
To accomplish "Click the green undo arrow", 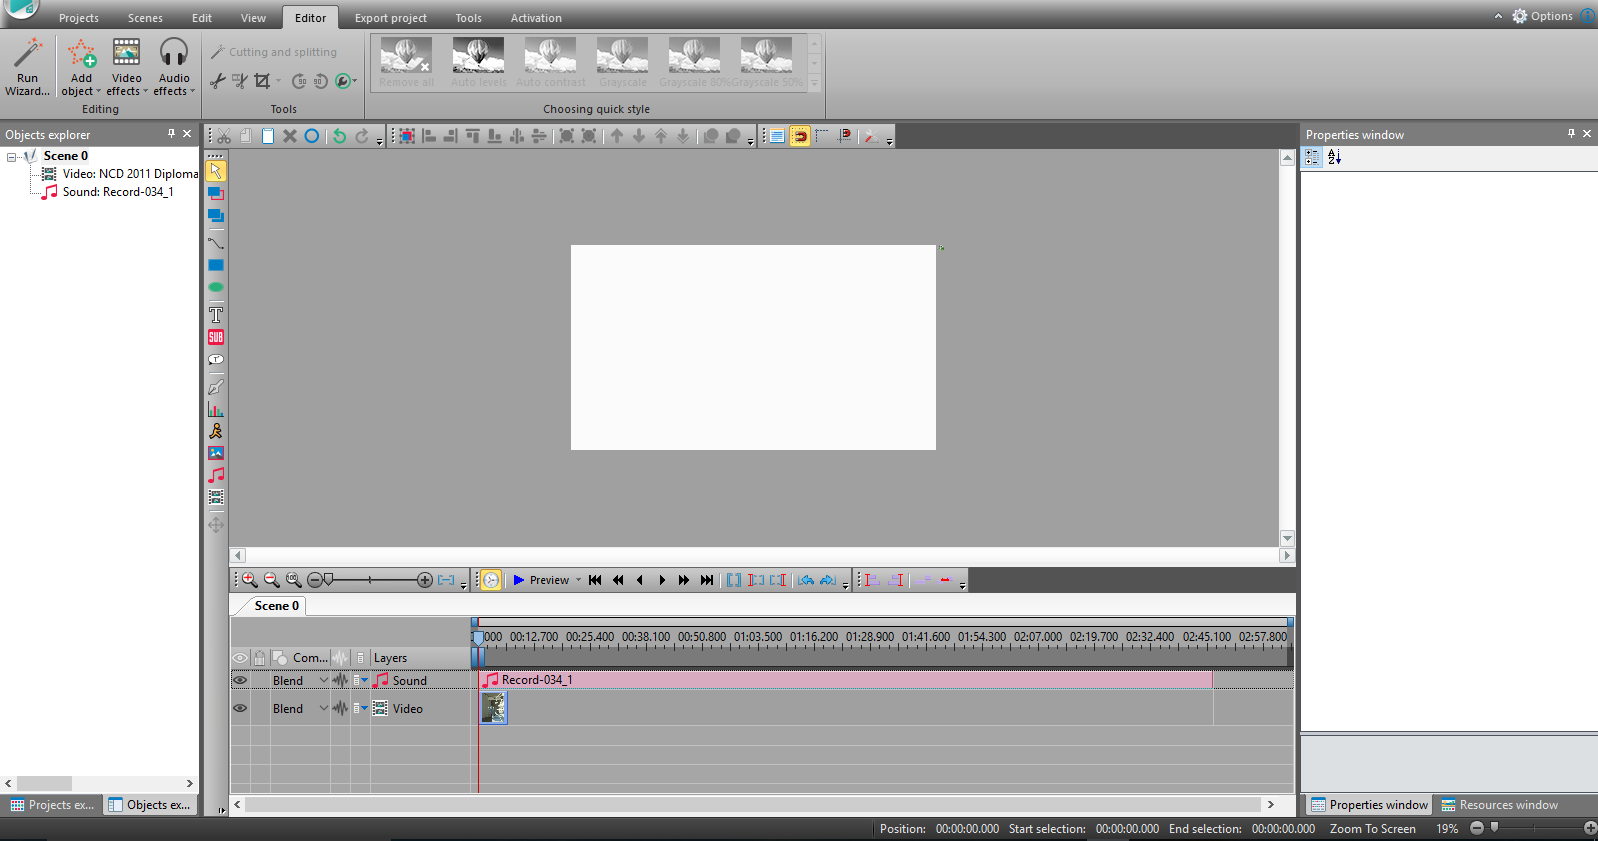I will (x=340, y=136).
